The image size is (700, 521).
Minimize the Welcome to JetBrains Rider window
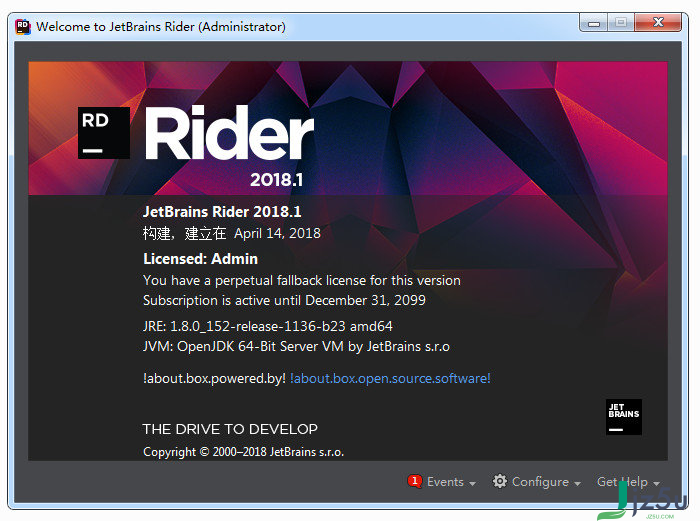[x=593, y=23]
